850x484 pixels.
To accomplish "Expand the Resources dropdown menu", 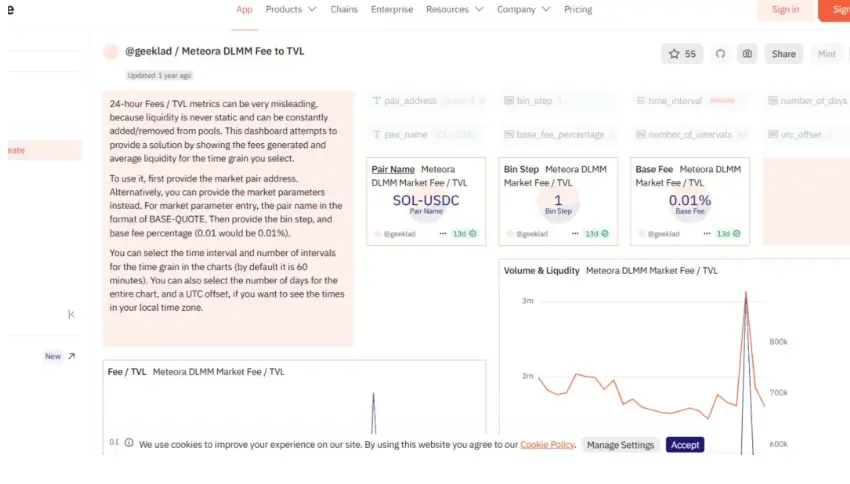I will click(454, 10).
